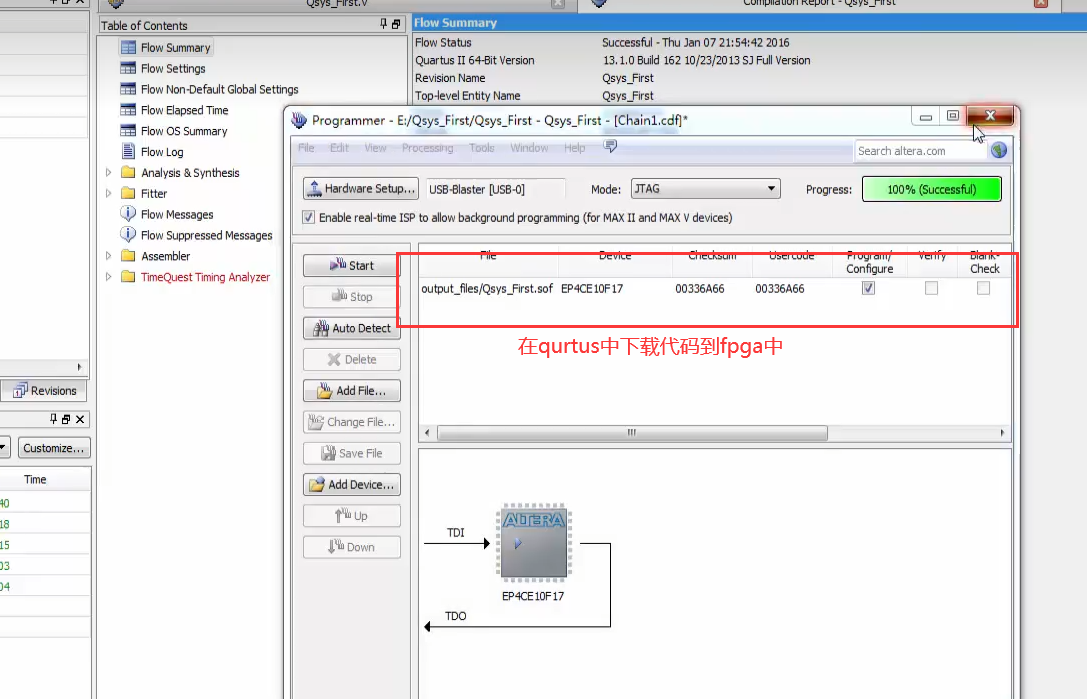The height and width of the screenshot is (699, 1087).
Task: Click TimeQuest Timing Analyzer folder icon
Action: tap(128, 277)
